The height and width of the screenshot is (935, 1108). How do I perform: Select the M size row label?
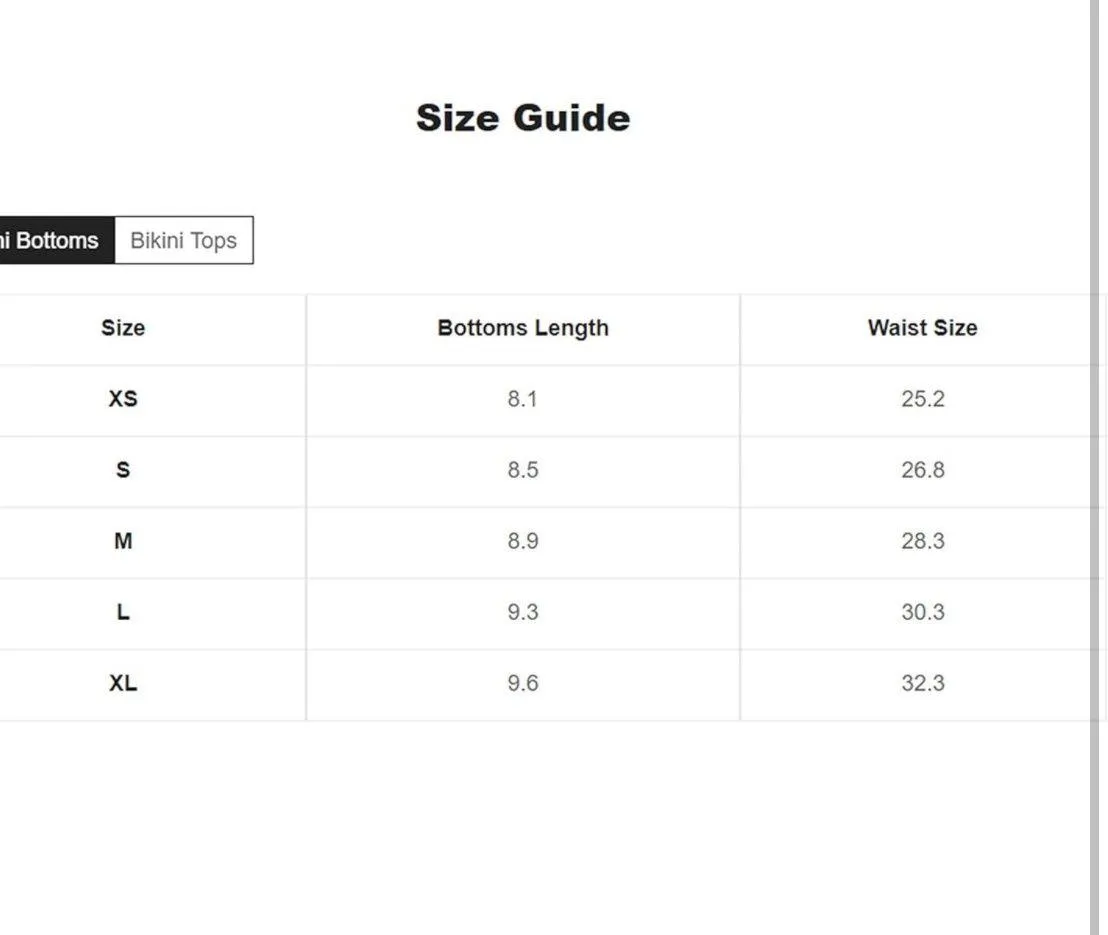point(123,541)
